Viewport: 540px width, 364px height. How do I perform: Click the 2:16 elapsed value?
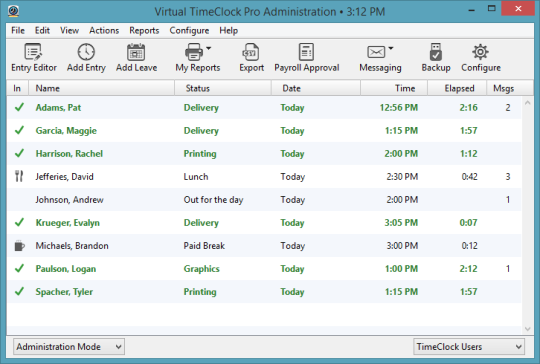(x=468, y=107)
